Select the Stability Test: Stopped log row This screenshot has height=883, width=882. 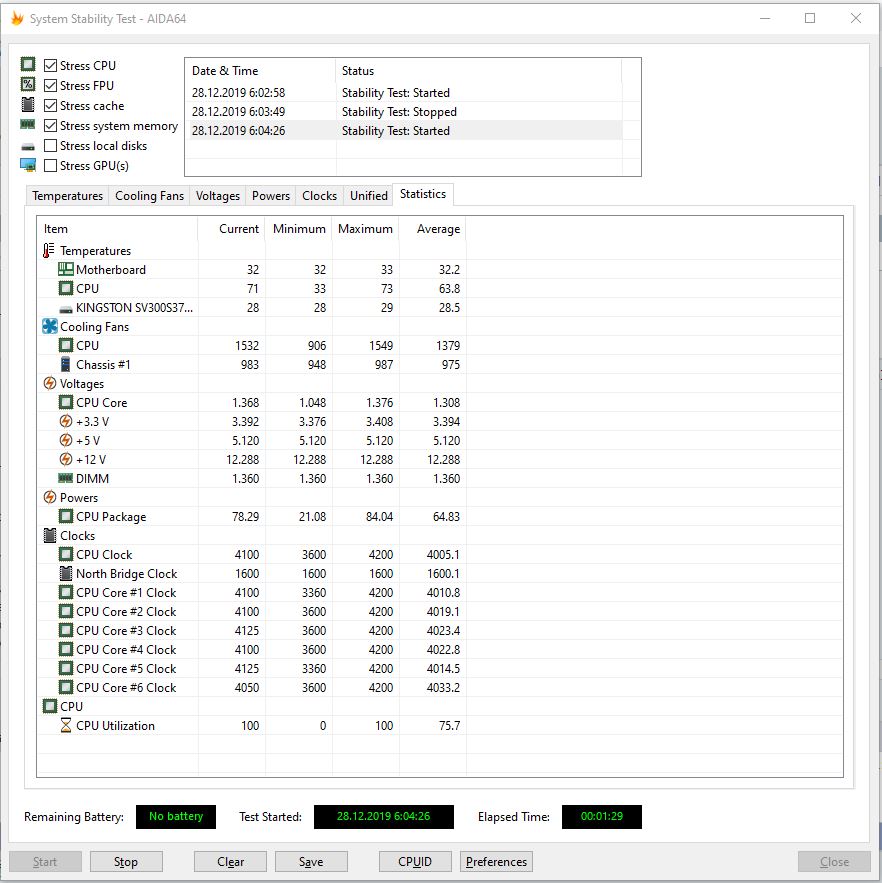pyautogui.click(x=406, y=112)
